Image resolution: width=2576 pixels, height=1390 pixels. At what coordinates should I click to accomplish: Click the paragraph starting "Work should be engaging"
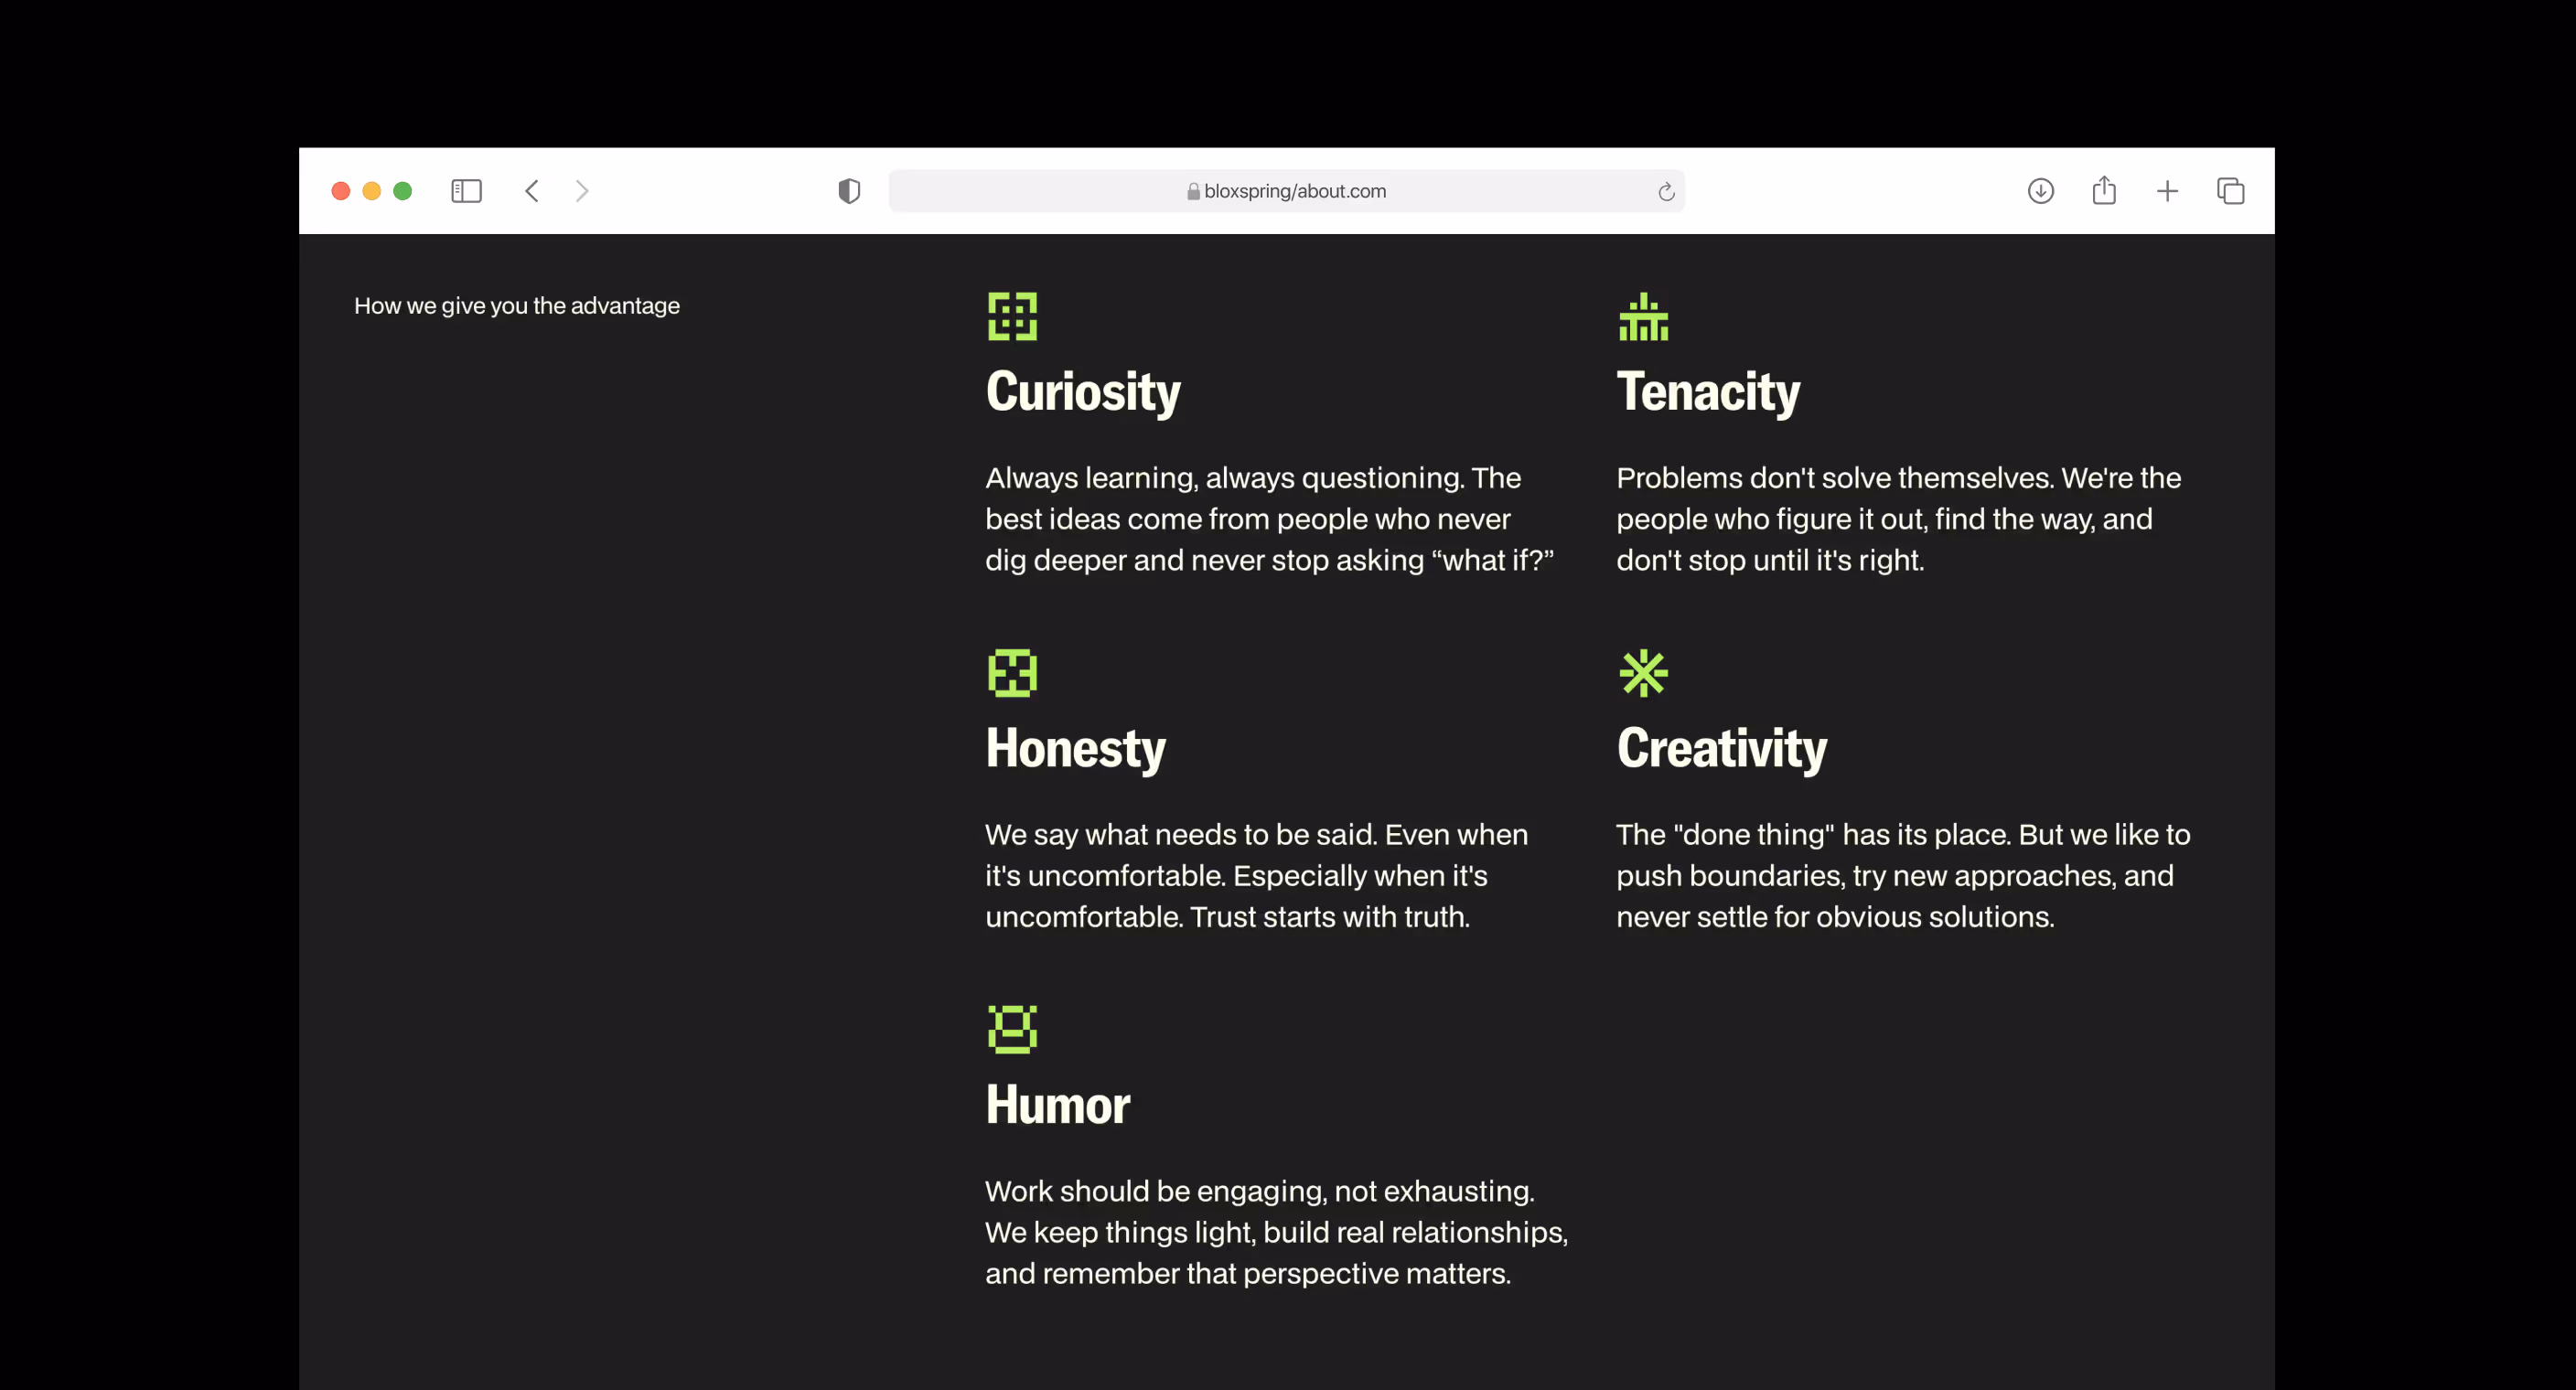pos(1277,1232)
